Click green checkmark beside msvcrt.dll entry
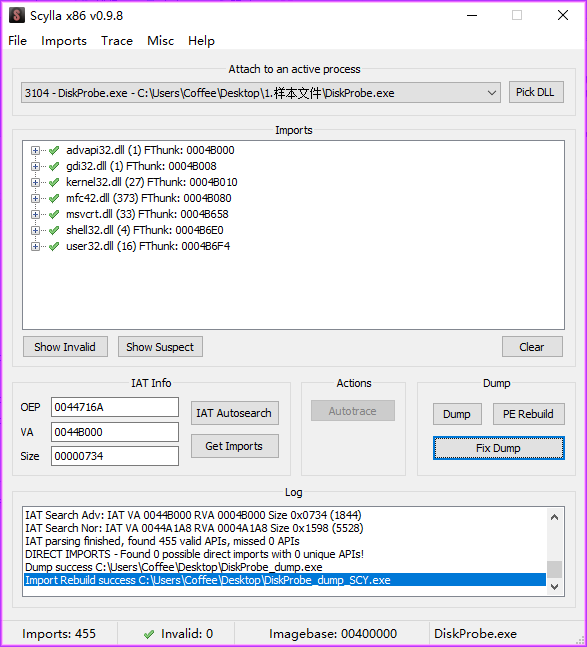Image resolution: width=587 pixels, height=647 pixels. (x=54, y=214)
